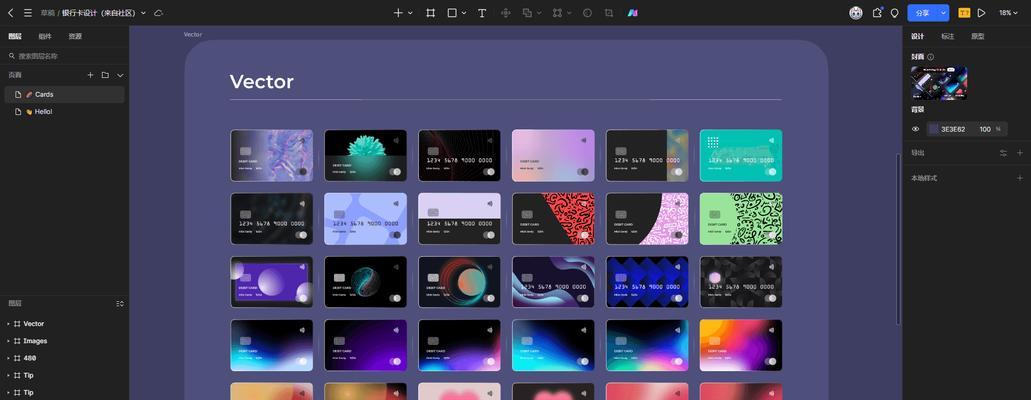Select the Text tool
This screenshot has width=1031, height=400.
tap(482, 12)
